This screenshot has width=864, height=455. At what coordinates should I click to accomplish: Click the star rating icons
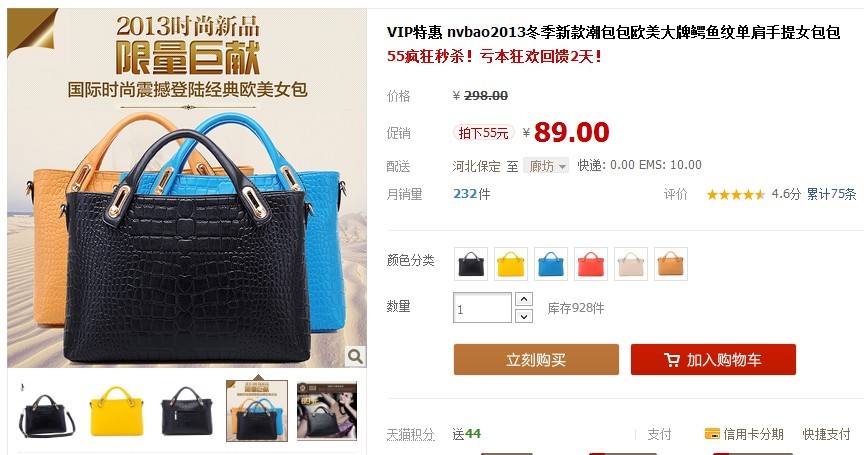(736, 194)
